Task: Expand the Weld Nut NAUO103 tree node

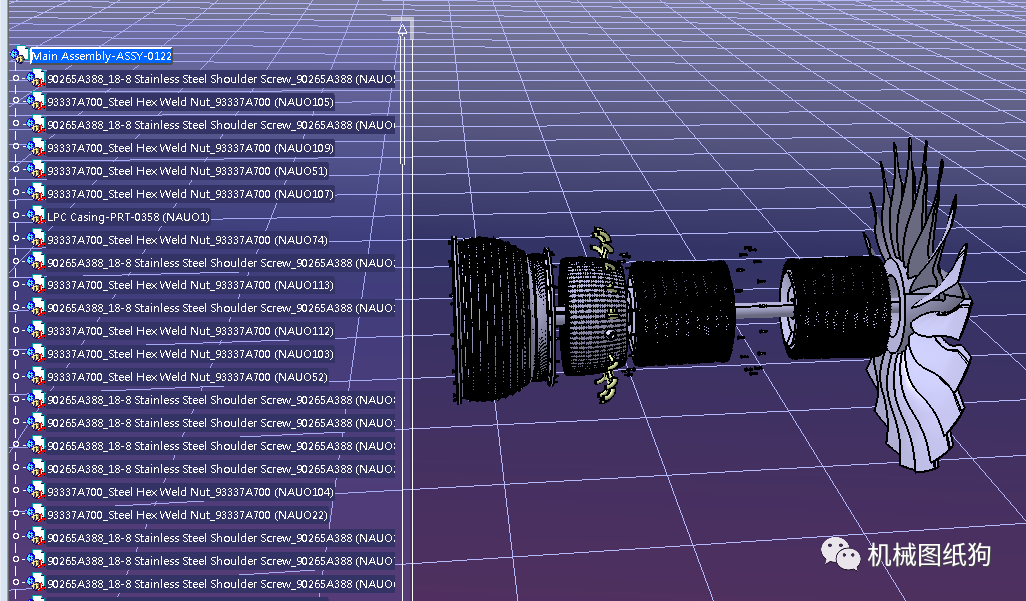Action: pyautogui.click(x=16, y=352)
